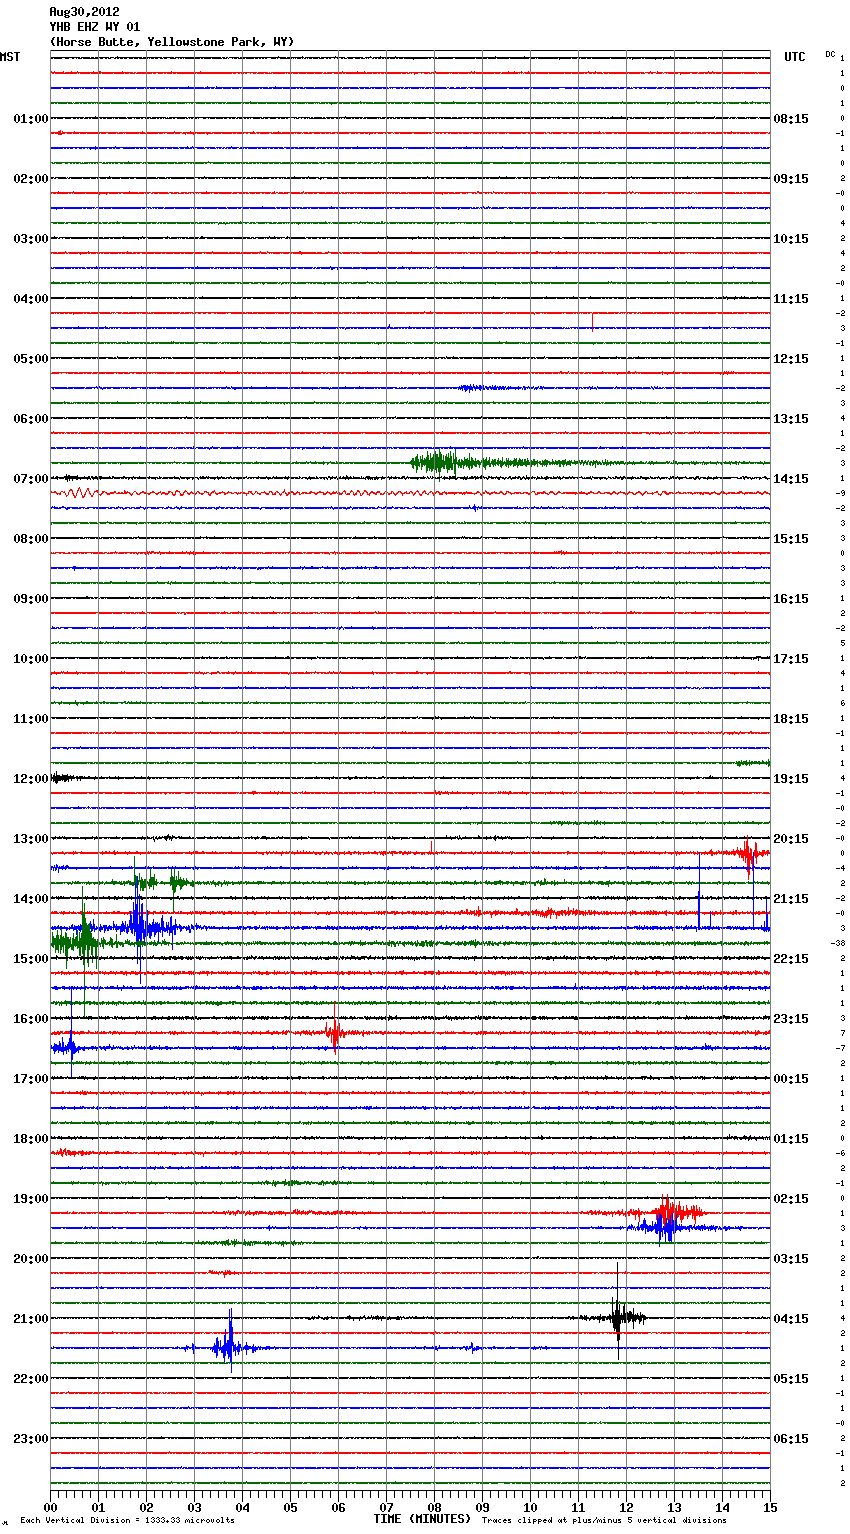Viewport: 850px width, 1534px height.
Task: Click the 14:15 UTC time label
Action: click(791, 479)
